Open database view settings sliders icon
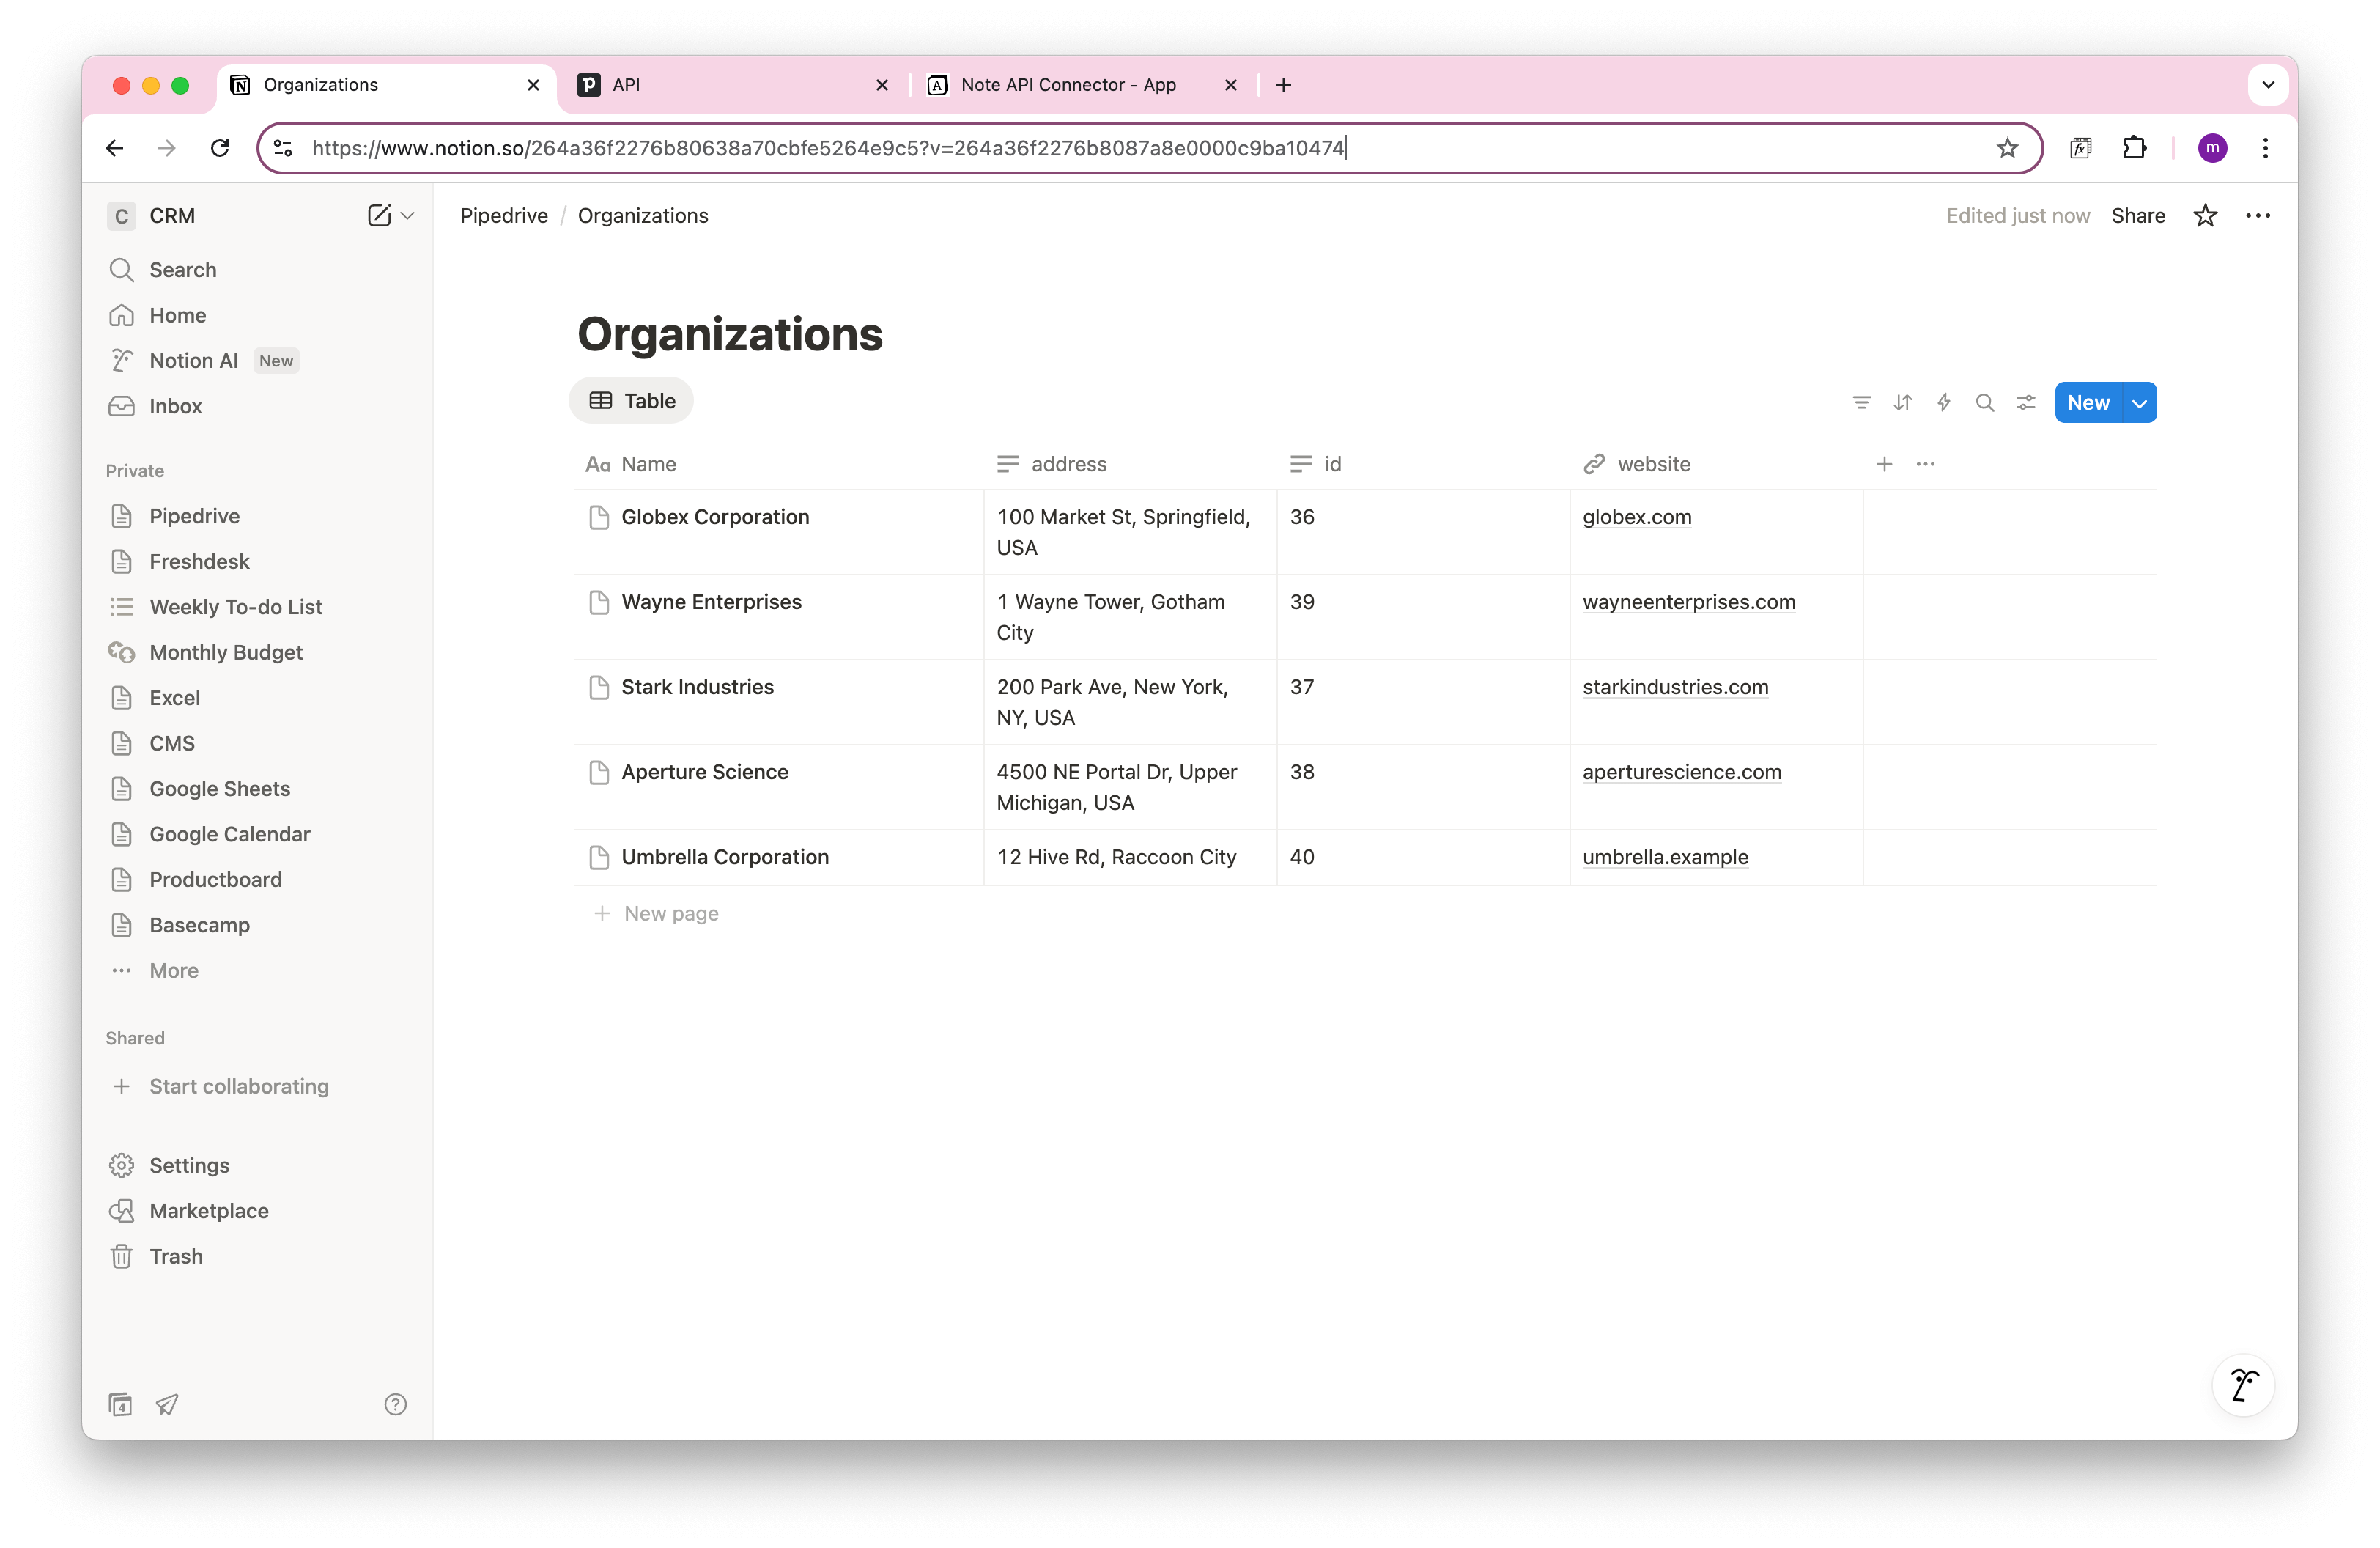2380x1548 pixels. (x=2026, y=403)
